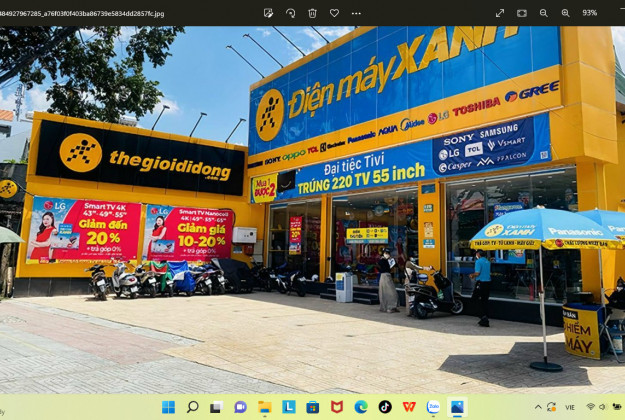
Task: Toggle fit-to-window view icon
Action: tap(522, 13)
